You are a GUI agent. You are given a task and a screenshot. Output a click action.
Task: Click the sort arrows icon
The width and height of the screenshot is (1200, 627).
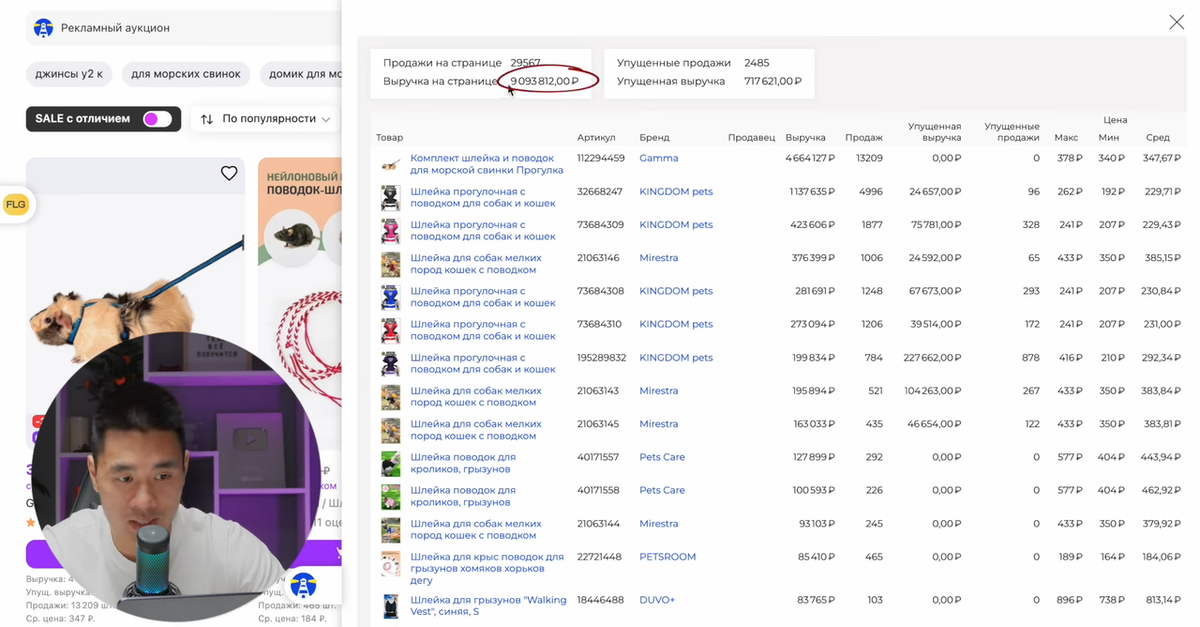coord(207,119)
